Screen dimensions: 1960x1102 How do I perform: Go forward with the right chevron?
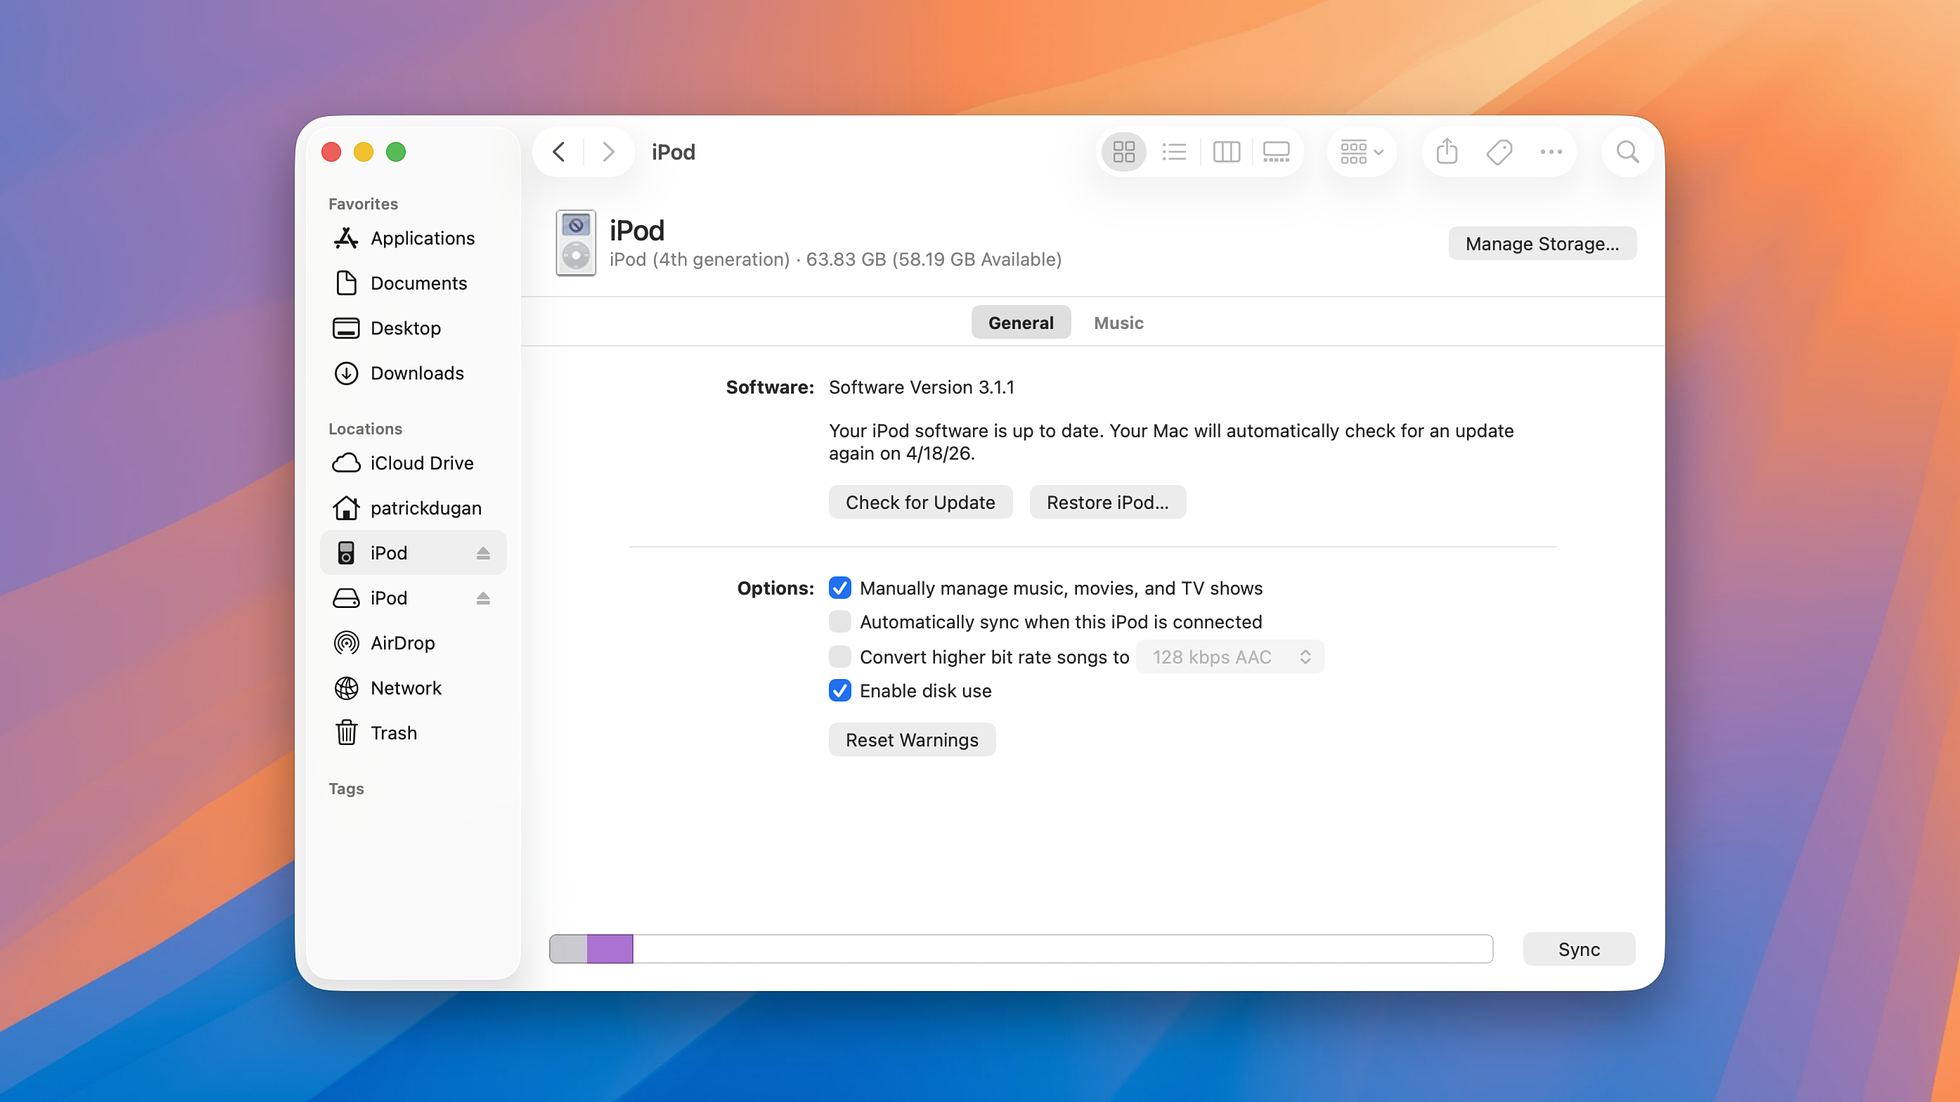[x=608, y=152]
